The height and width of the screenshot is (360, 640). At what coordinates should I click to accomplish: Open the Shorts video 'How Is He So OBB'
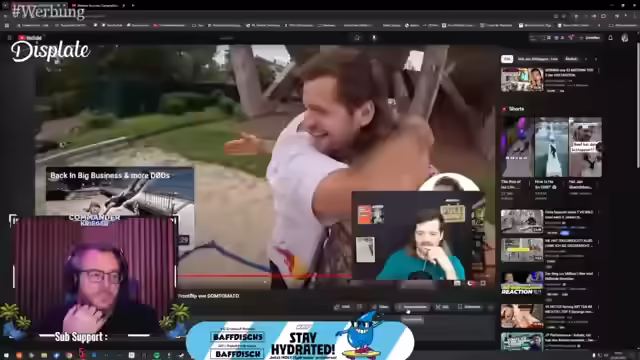click(551, 147)
